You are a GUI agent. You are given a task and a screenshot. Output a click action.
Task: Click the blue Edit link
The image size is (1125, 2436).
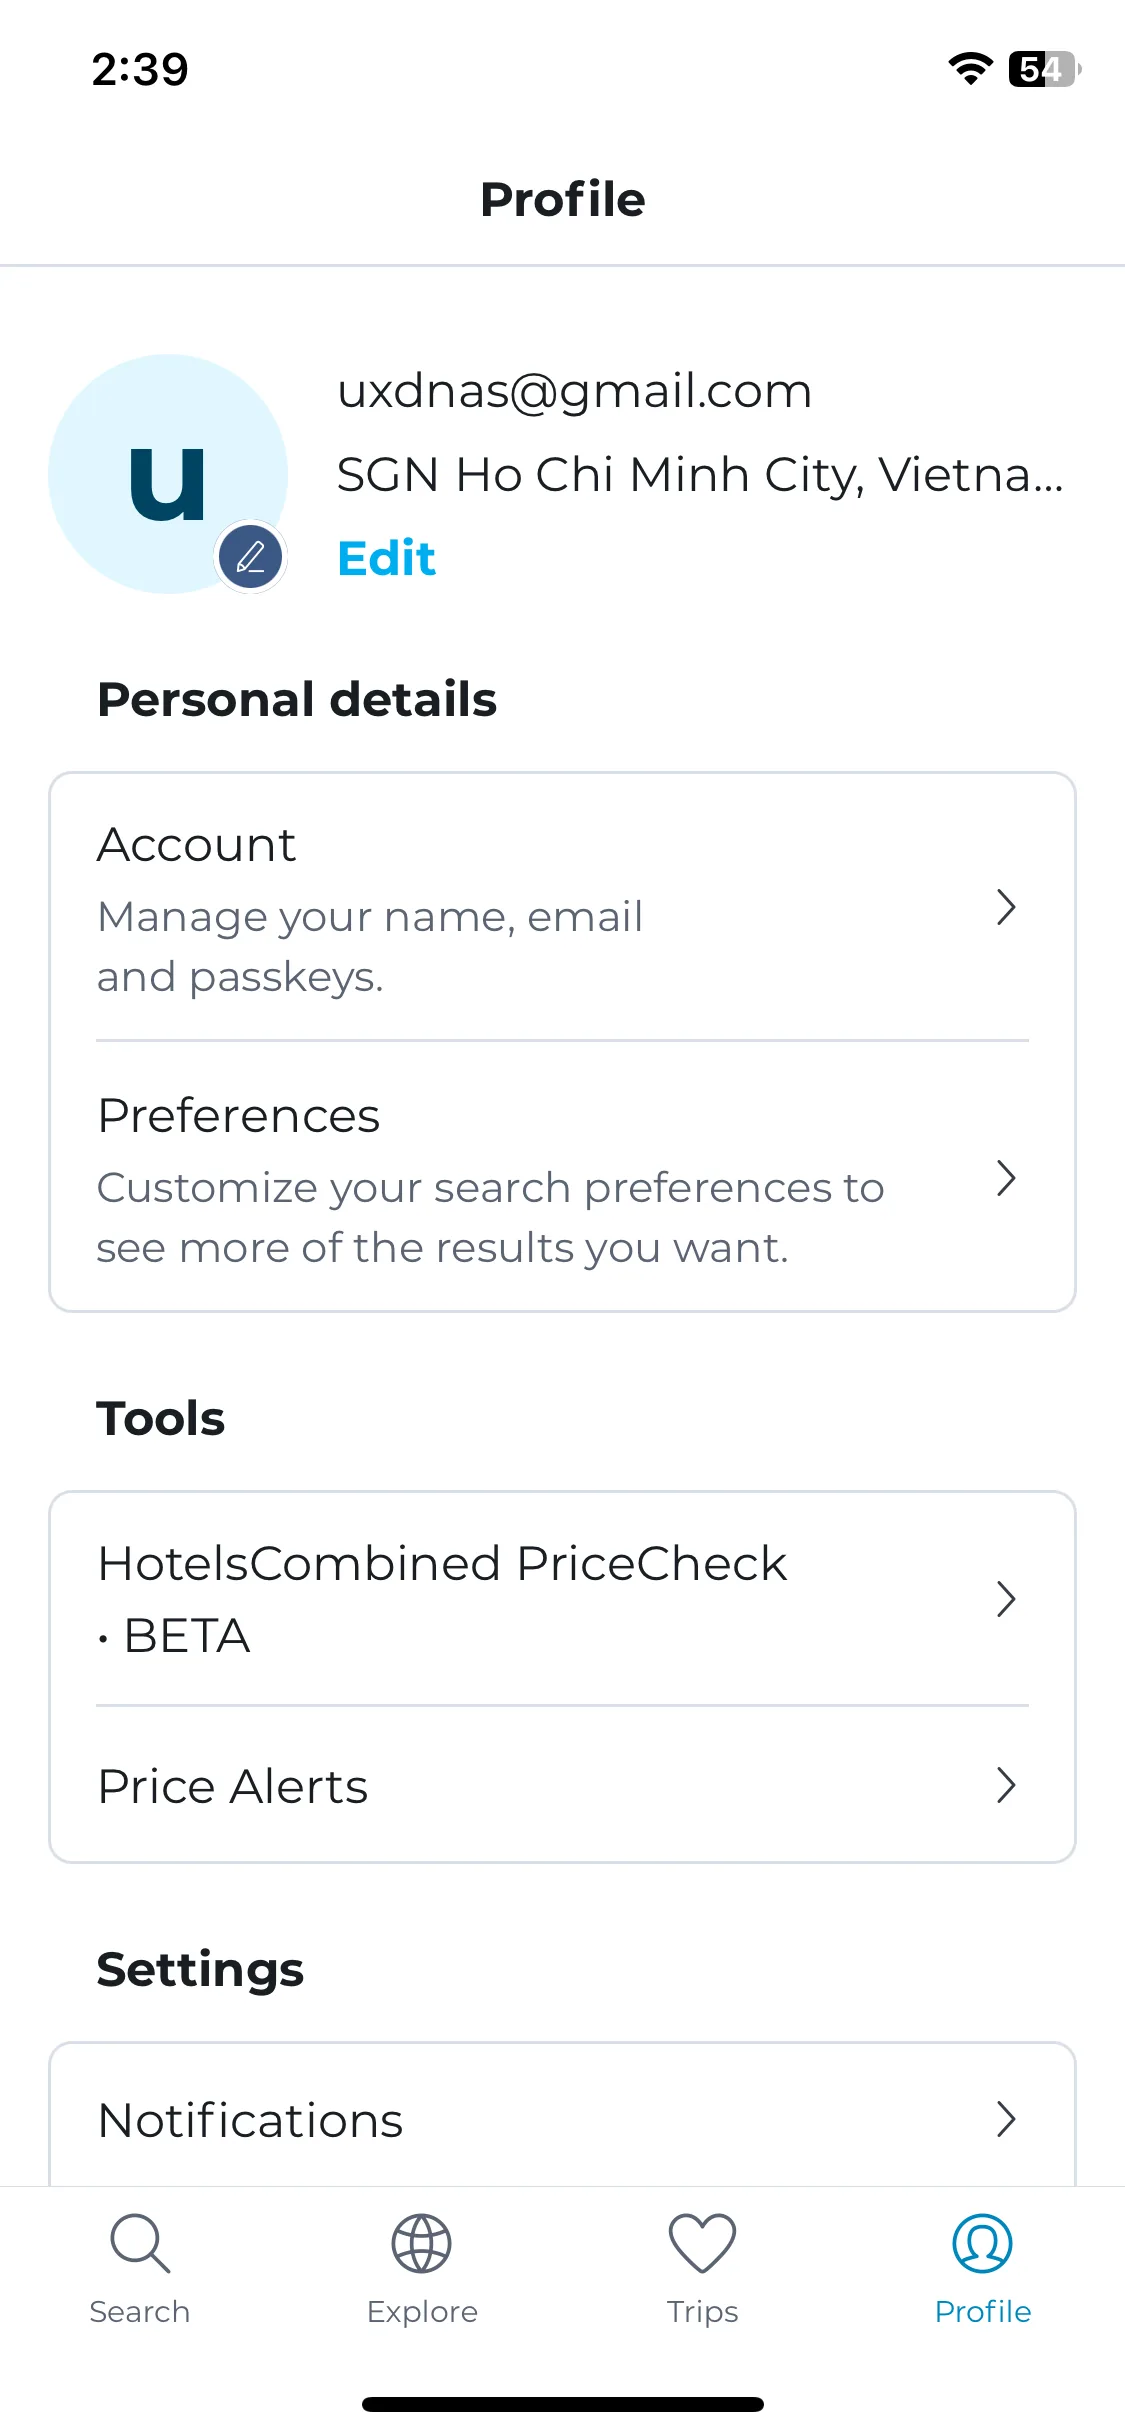click(x=387, y=558)
